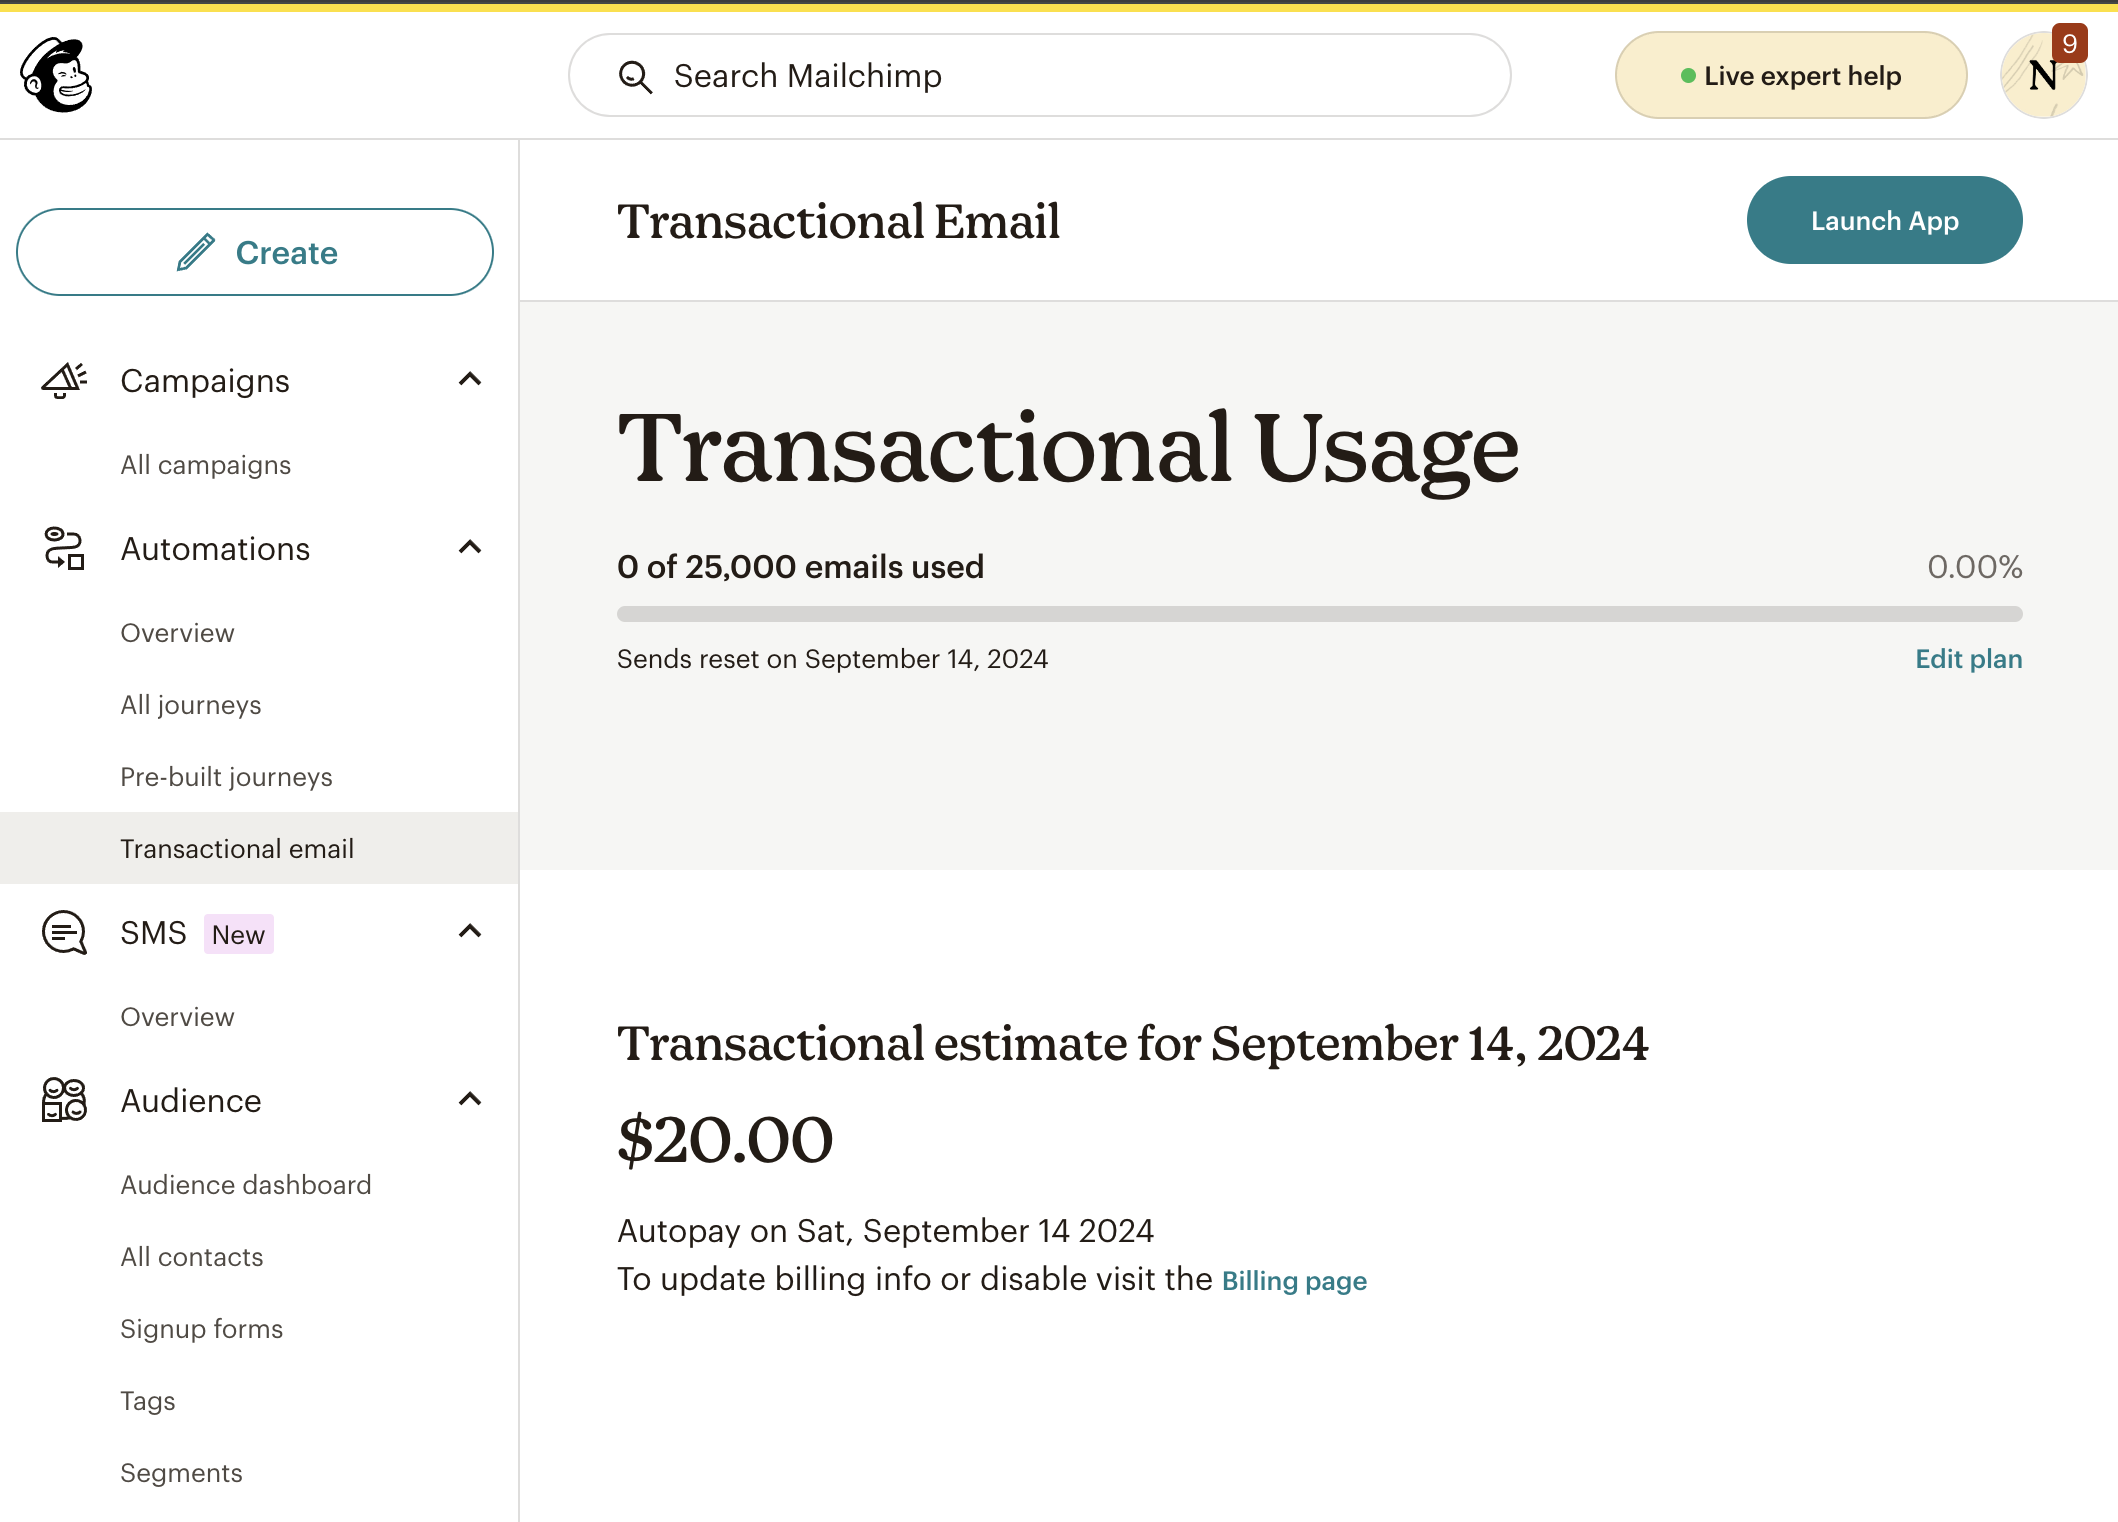Click the search magnifier icon
Screen dimensions: 2118x1522
(635, 76)
